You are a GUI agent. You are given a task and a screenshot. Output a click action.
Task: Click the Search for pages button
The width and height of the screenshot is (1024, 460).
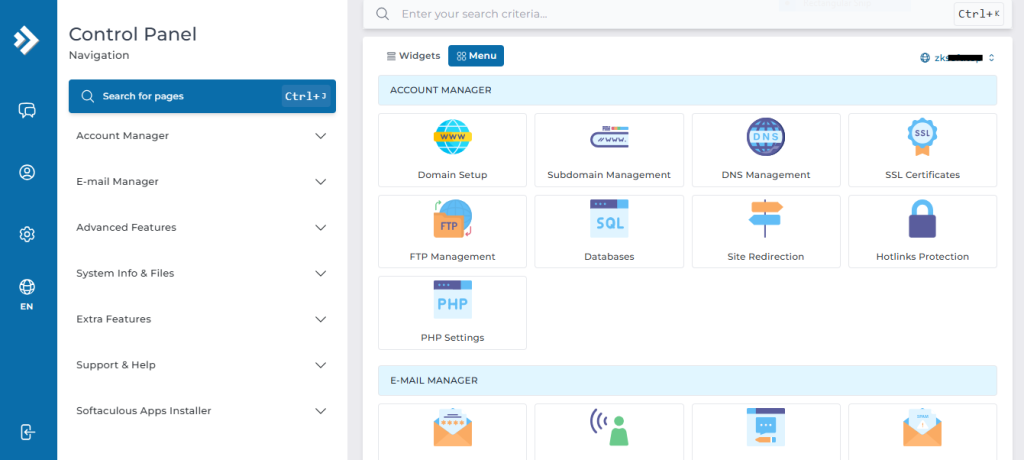(201, 97)
